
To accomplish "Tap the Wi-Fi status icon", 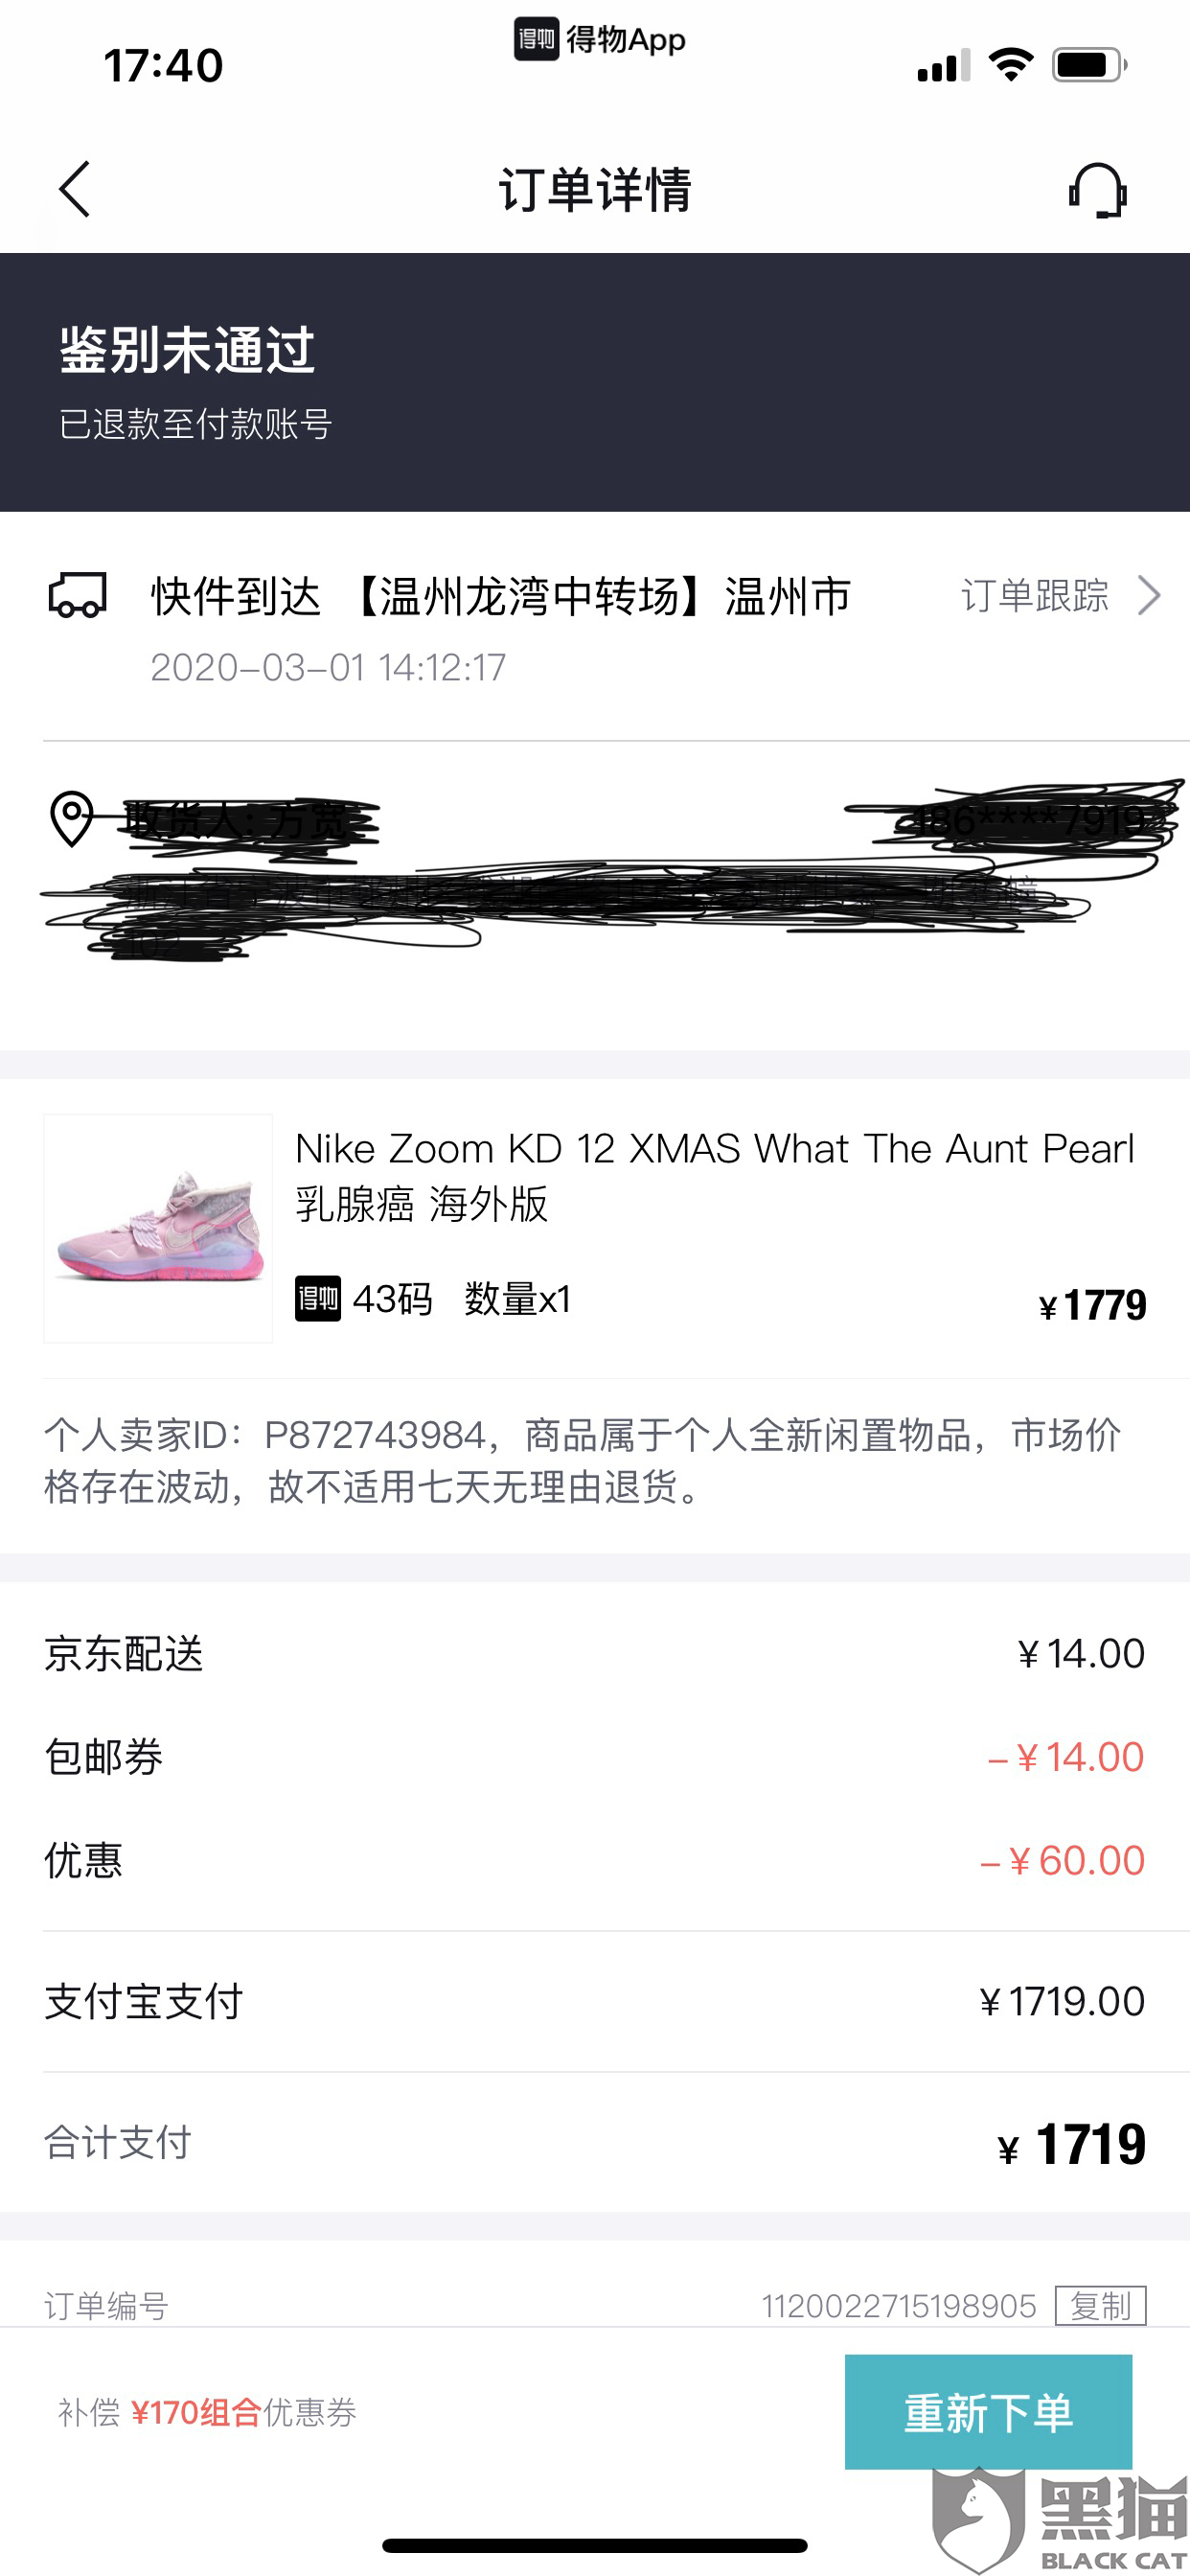I will 1010,66.
